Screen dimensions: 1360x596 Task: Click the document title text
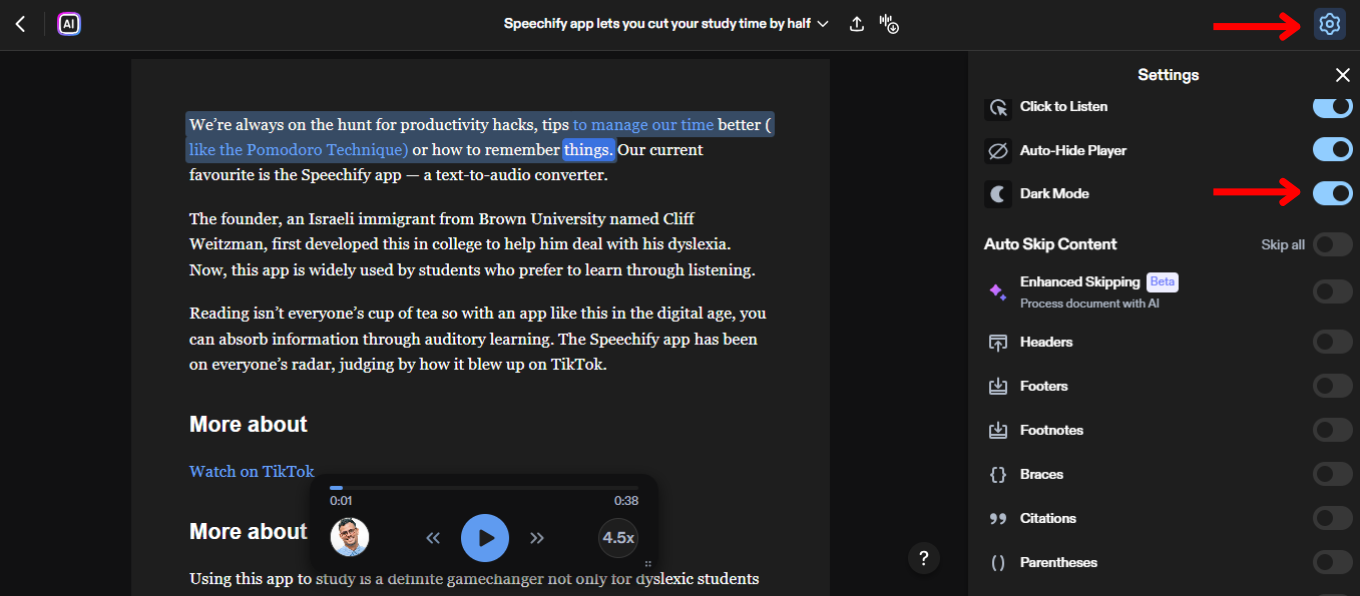[657, 23]
